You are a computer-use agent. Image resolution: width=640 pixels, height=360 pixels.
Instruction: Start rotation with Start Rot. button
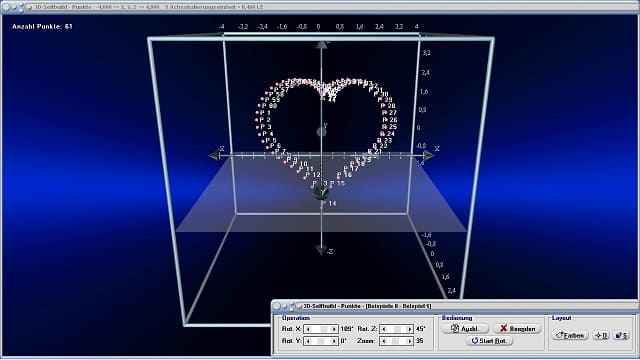(x=489, y=340)
